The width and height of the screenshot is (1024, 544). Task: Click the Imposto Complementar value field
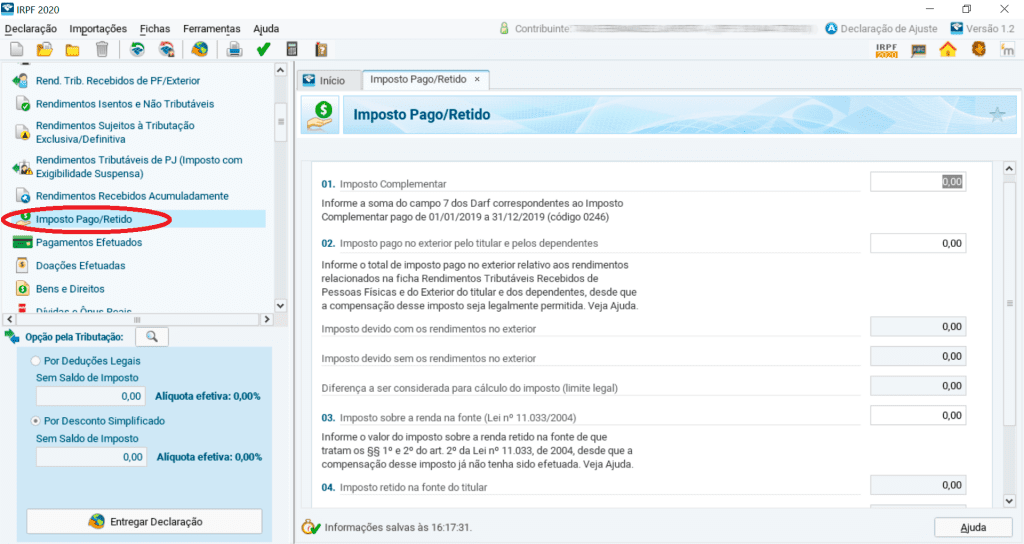(x=918, y=182)
